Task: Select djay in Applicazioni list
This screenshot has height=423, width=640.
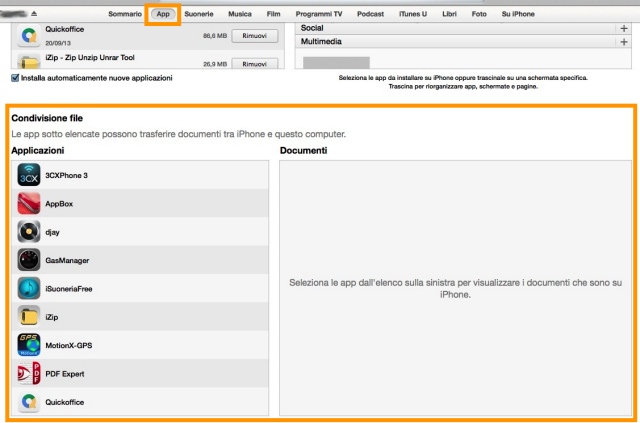Action: pyautogui.click(x=140, y=232)
